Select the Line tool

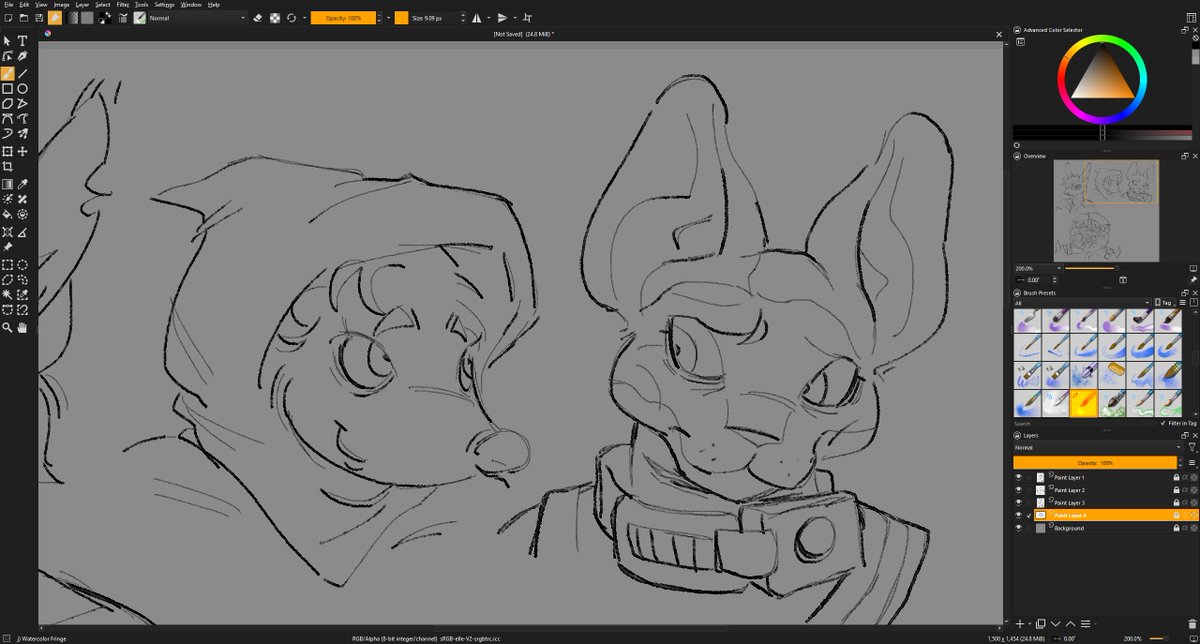pos(22,73)
